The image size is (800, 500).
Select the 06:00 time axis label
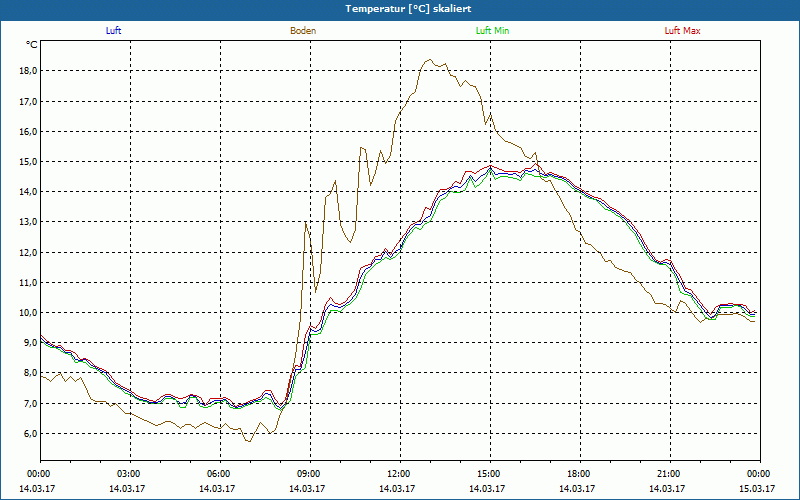click(219, 474)
